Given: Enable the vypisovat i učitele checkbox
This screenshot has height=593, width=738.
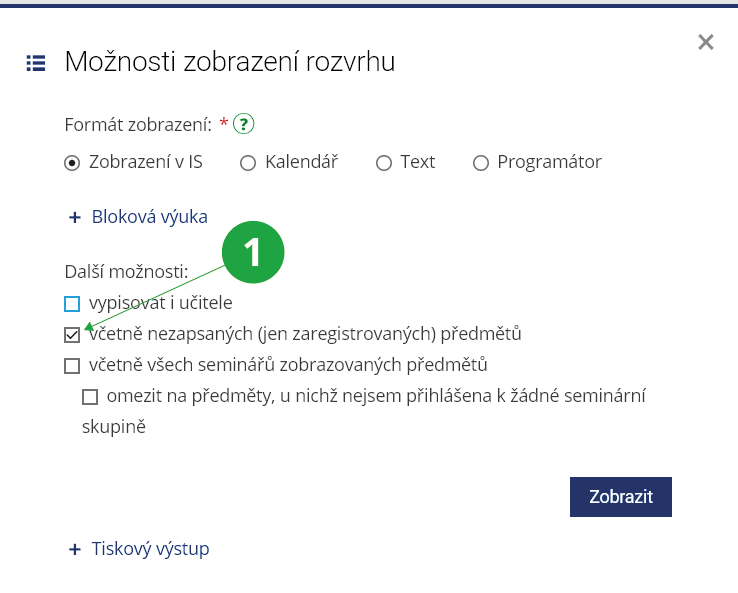Looking at the screenshot, I should (x=72, y=303).
